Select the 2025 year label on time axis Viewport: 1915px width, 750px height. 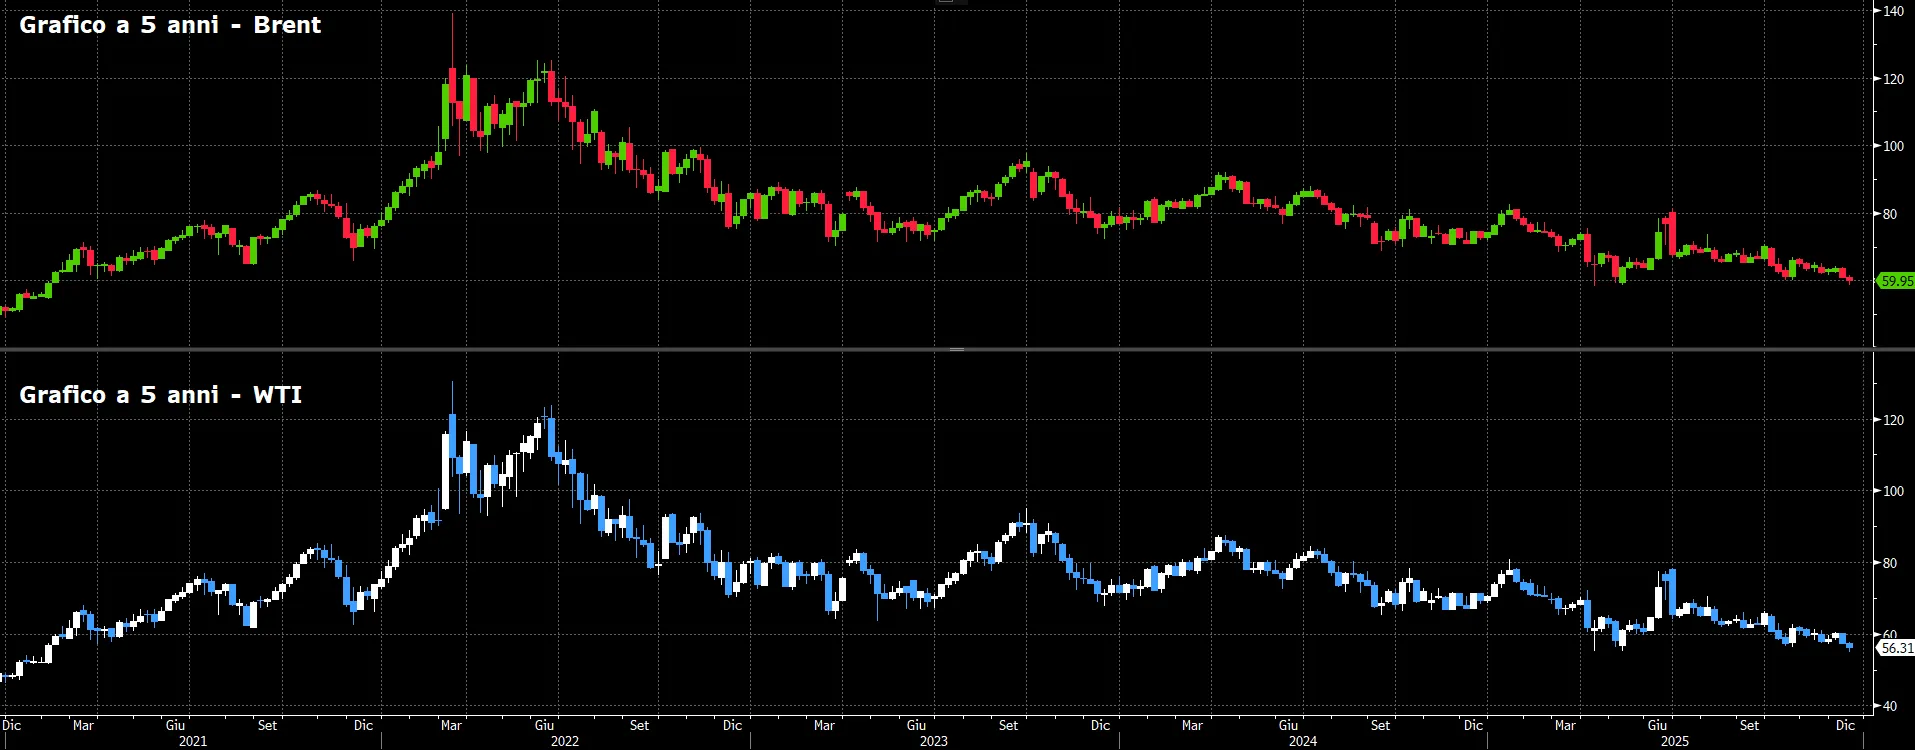click(x=1675, y=741)
